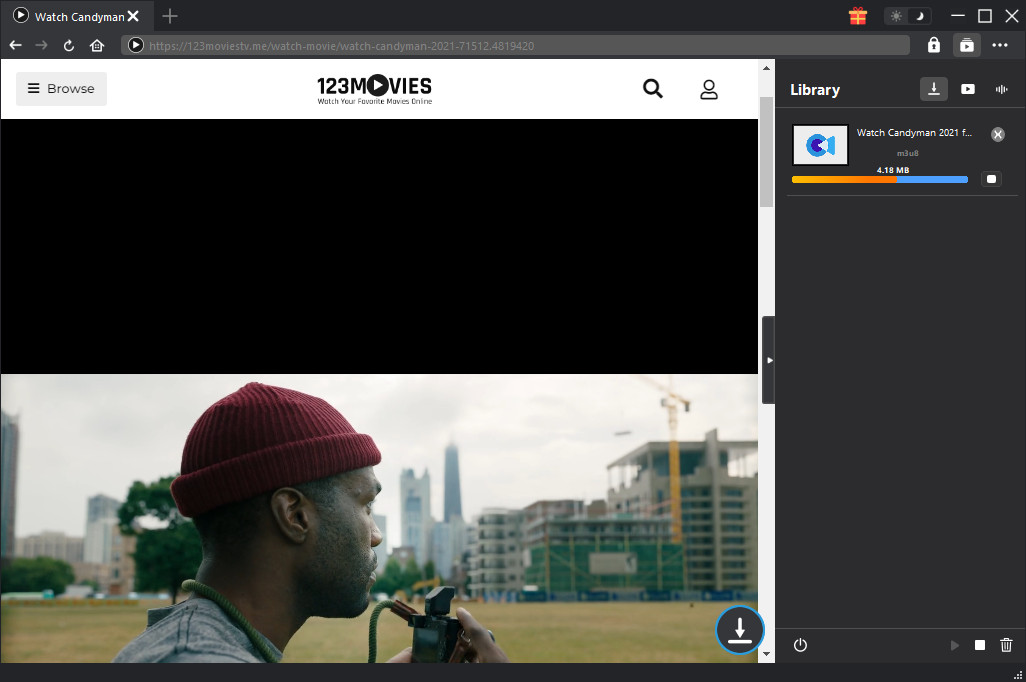Click the address bar URL field
Viewport: 1026px width, 682px height.
[520, 45]
